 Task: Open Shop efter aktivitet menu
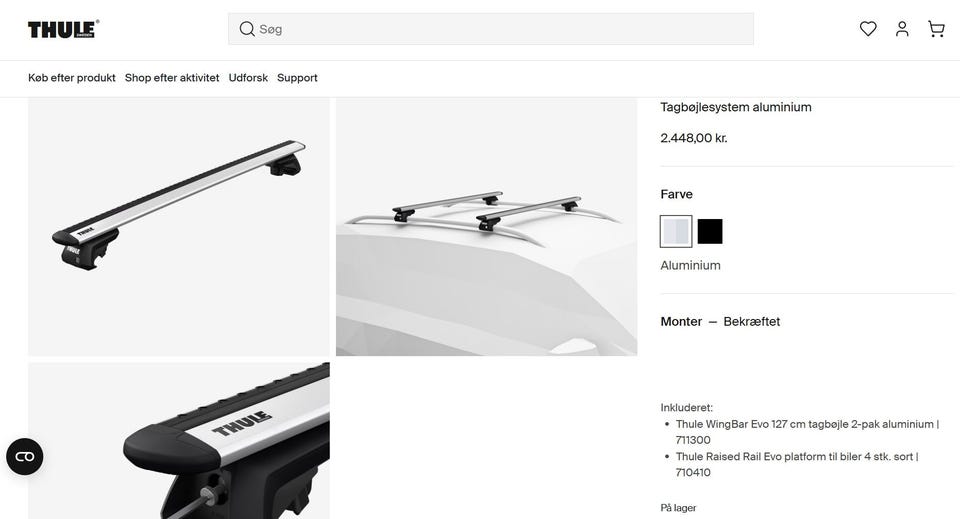(172, 78)
